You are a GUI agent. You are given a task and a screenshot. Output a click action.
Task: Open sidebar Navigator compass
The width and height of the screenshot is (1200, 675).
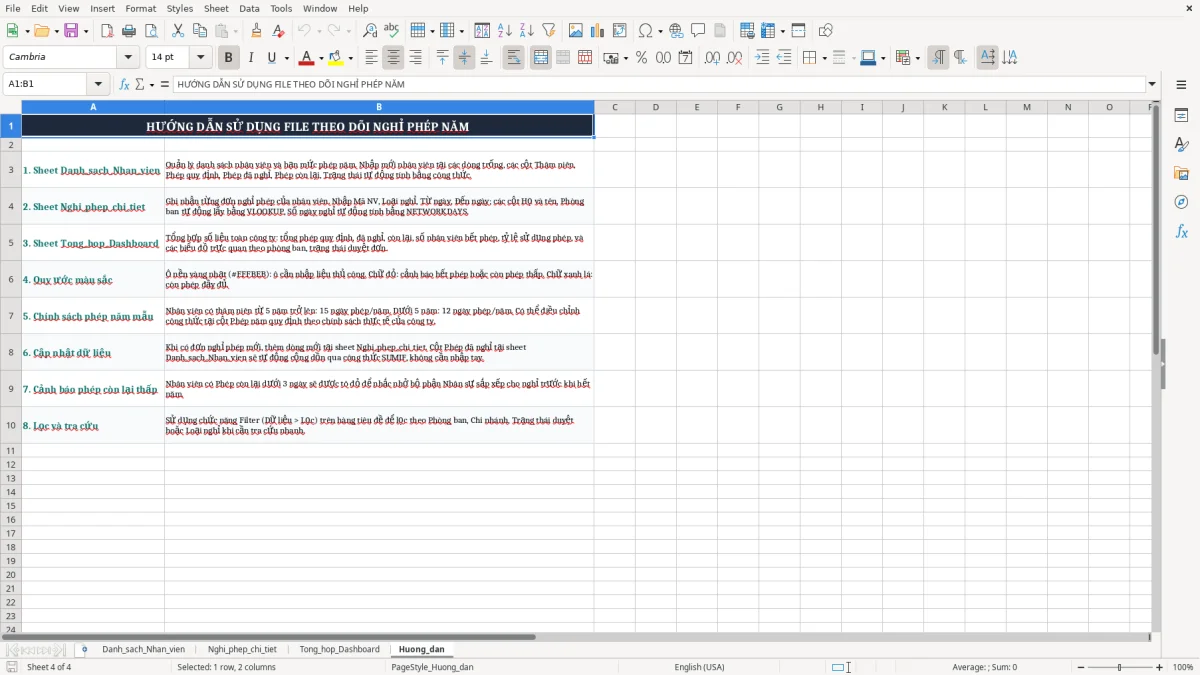pos(1181,202)
